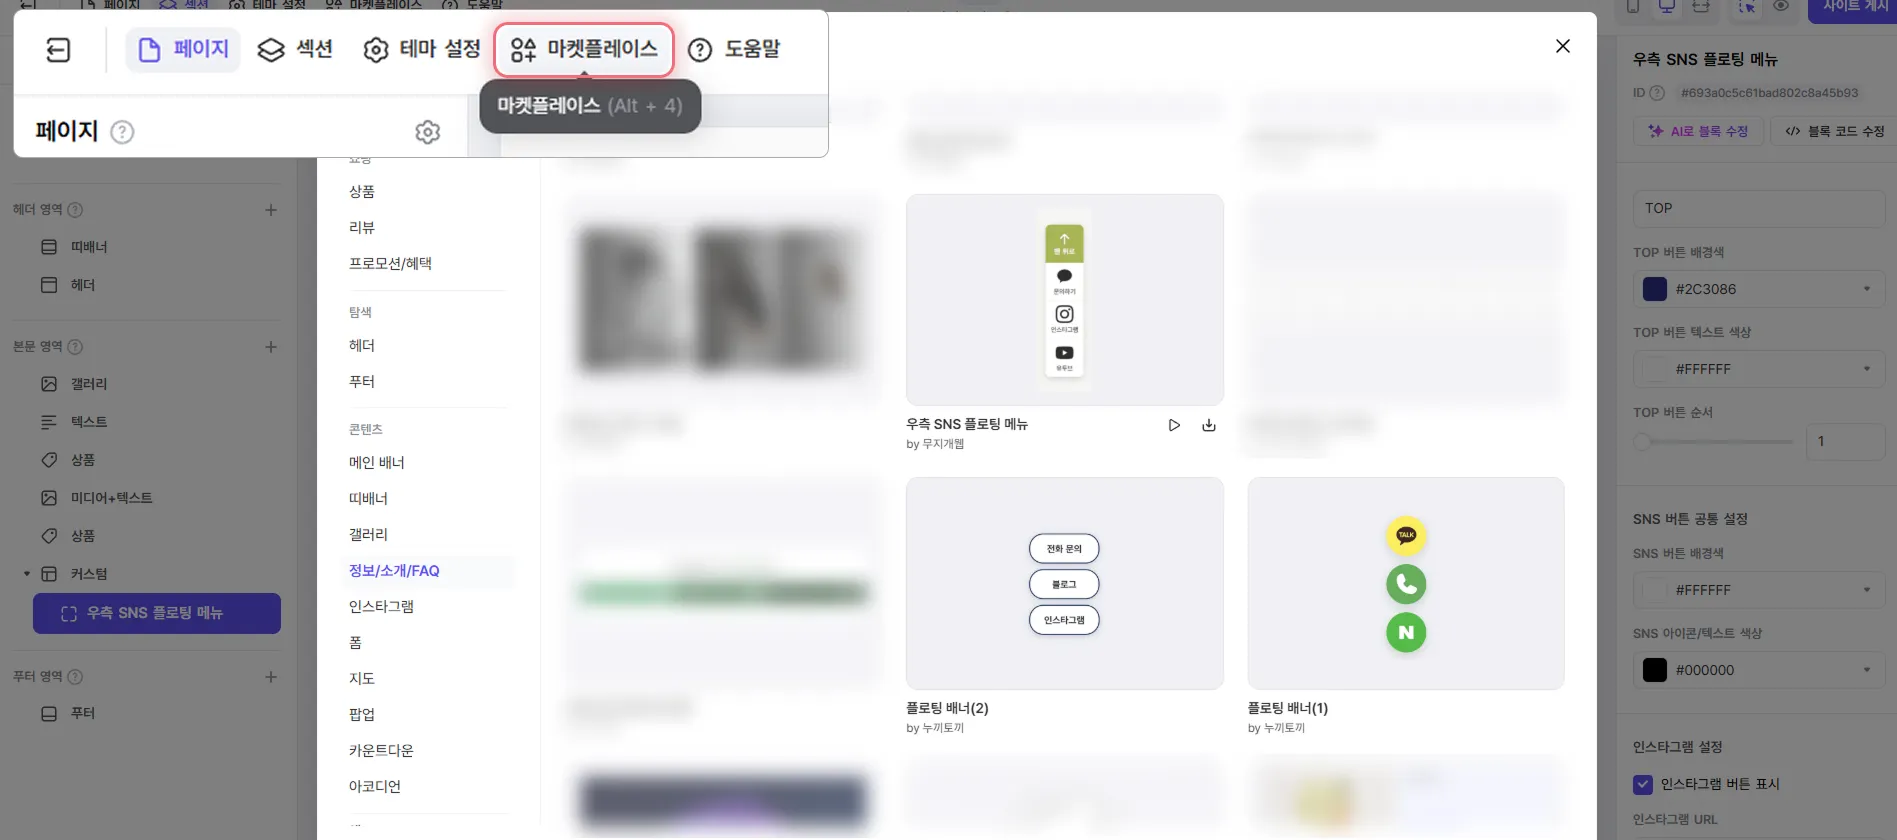Click the exit editor icon at top-left

pyautogui.click(x=59, y=49)
